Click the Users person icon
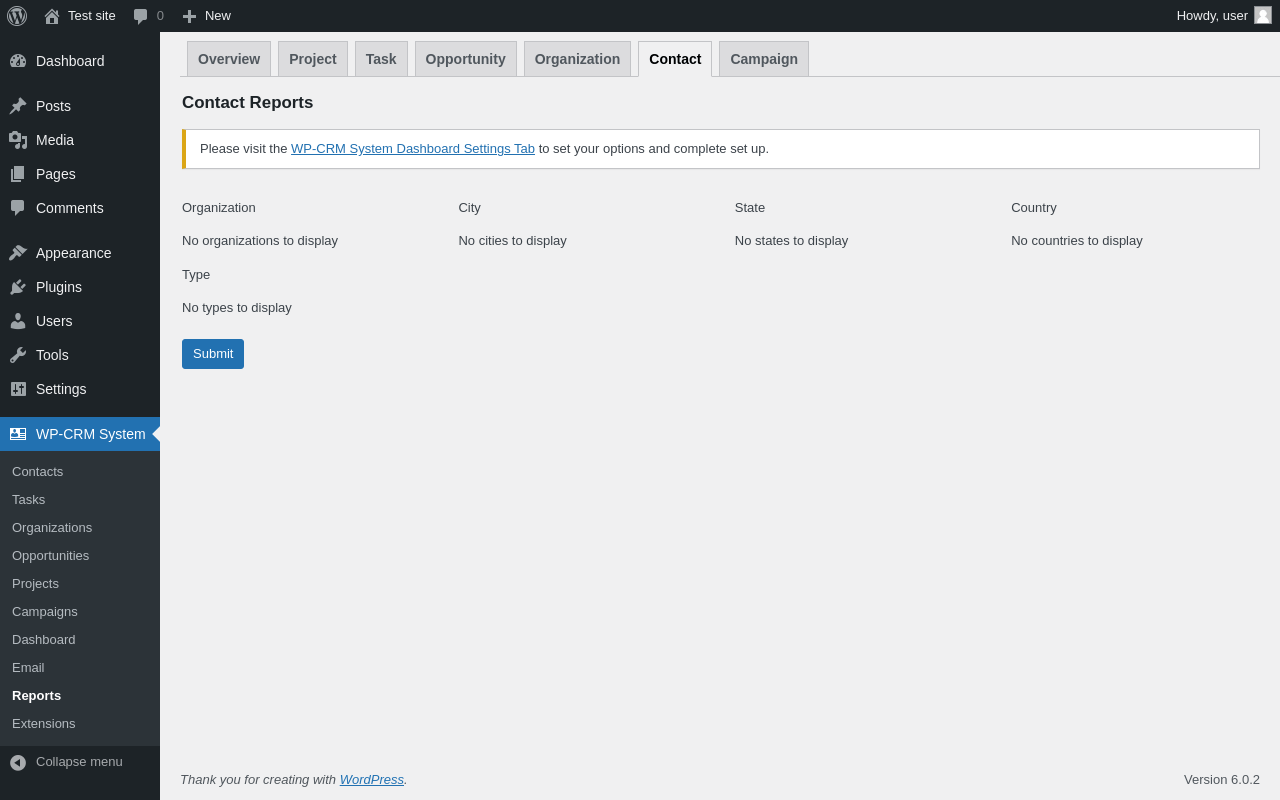 [x=18, y=321]
